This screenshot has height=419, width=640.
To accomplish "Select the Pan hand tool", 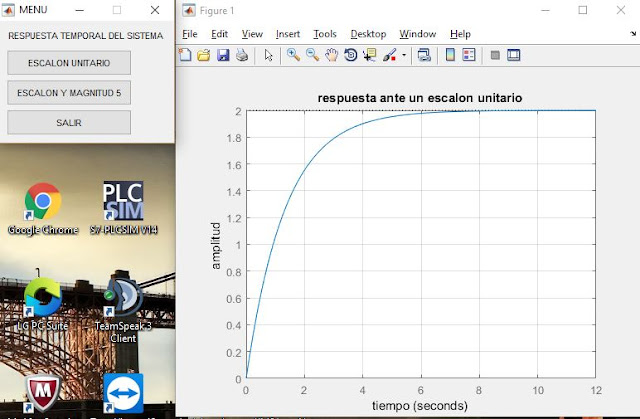I will tap(331, 55).
